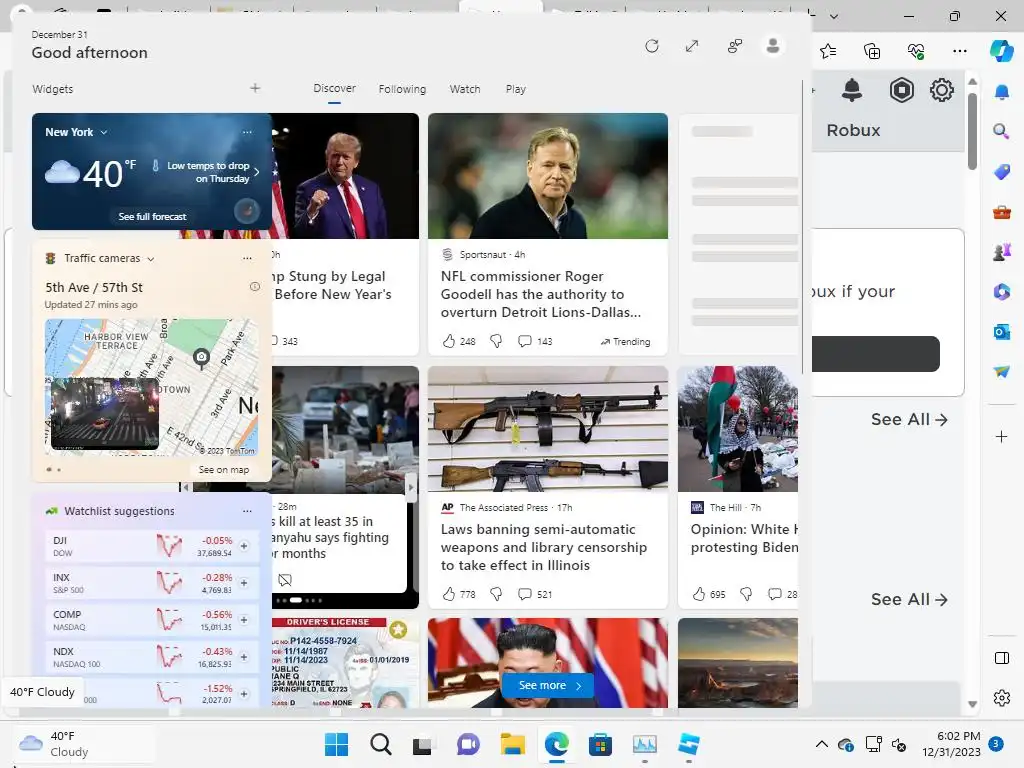Switch to the Discover tab
Viewport: 1024px width, 768px height.
(x=334, y=88)
